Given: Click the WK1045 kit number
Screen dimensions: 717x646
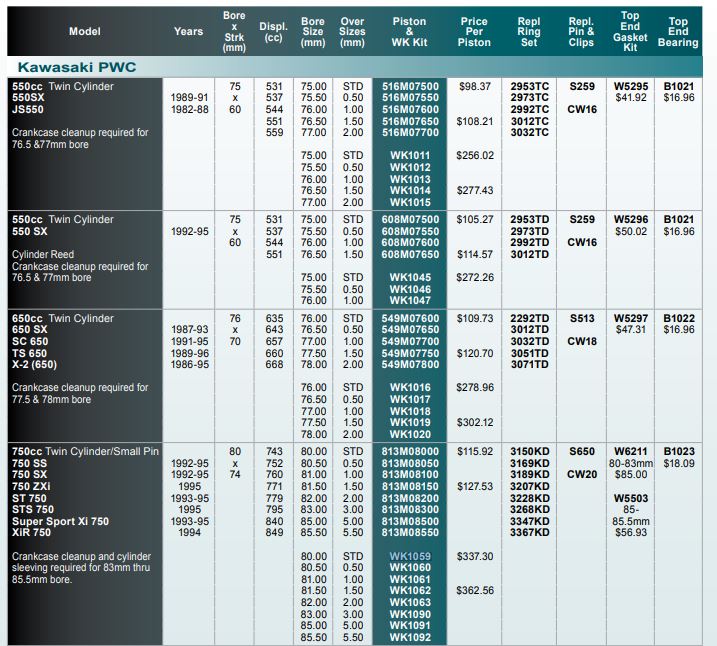Looking at the screenshot, I should point(410,278).
